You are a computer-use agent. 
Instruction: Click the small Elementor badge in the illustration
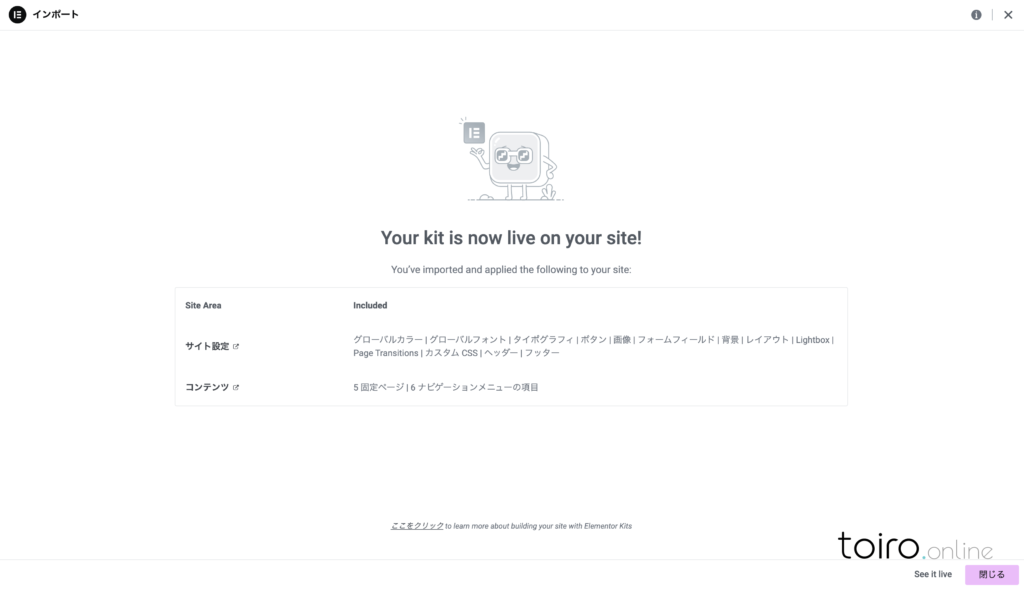(x=474, y=132)
